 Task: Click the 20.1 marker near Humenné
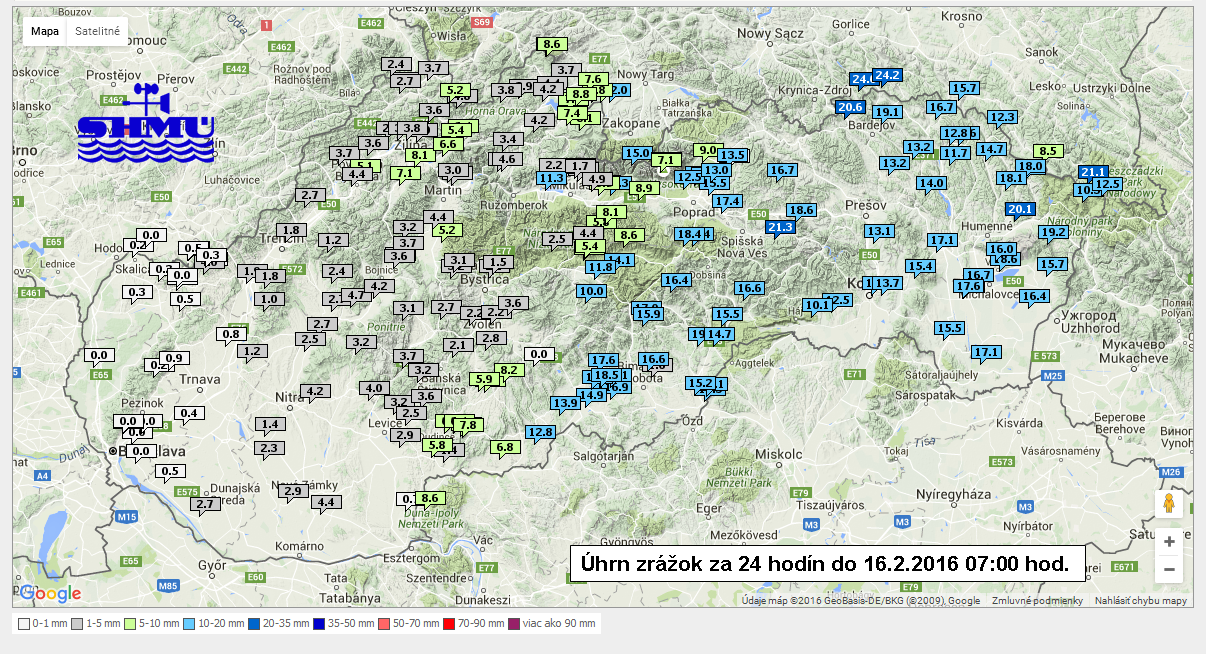coord(1020,209)
